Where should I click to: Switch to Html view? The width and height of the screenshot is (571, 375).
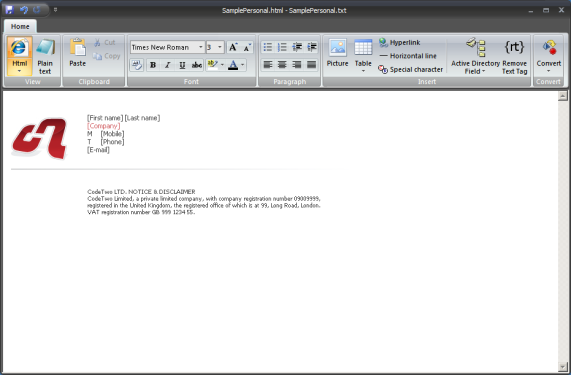(x=19, y=56)
